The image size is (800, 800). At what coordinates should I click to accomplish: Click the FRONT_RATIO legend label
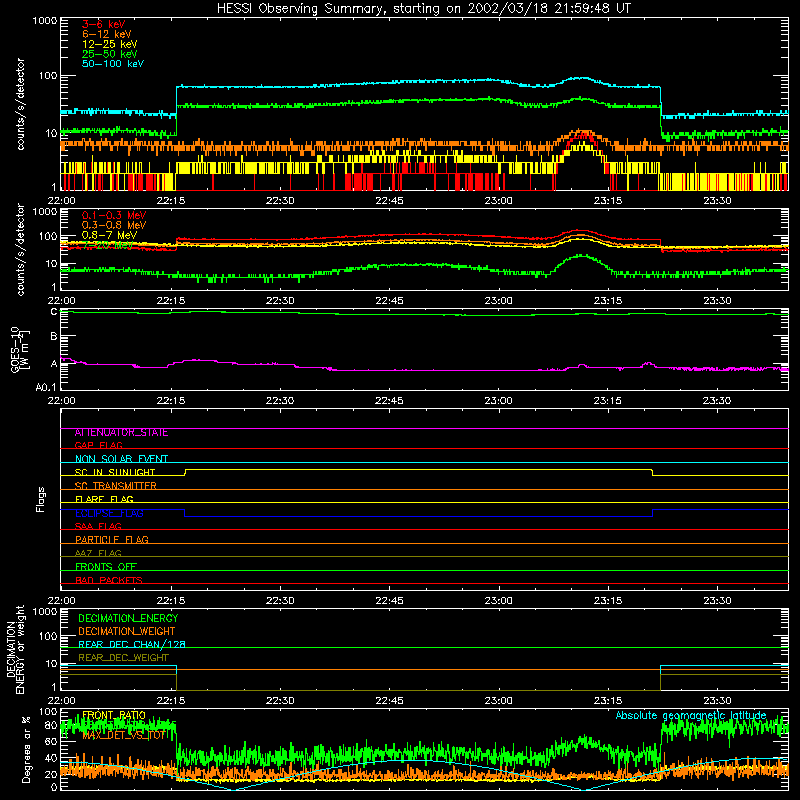(114, 716)
